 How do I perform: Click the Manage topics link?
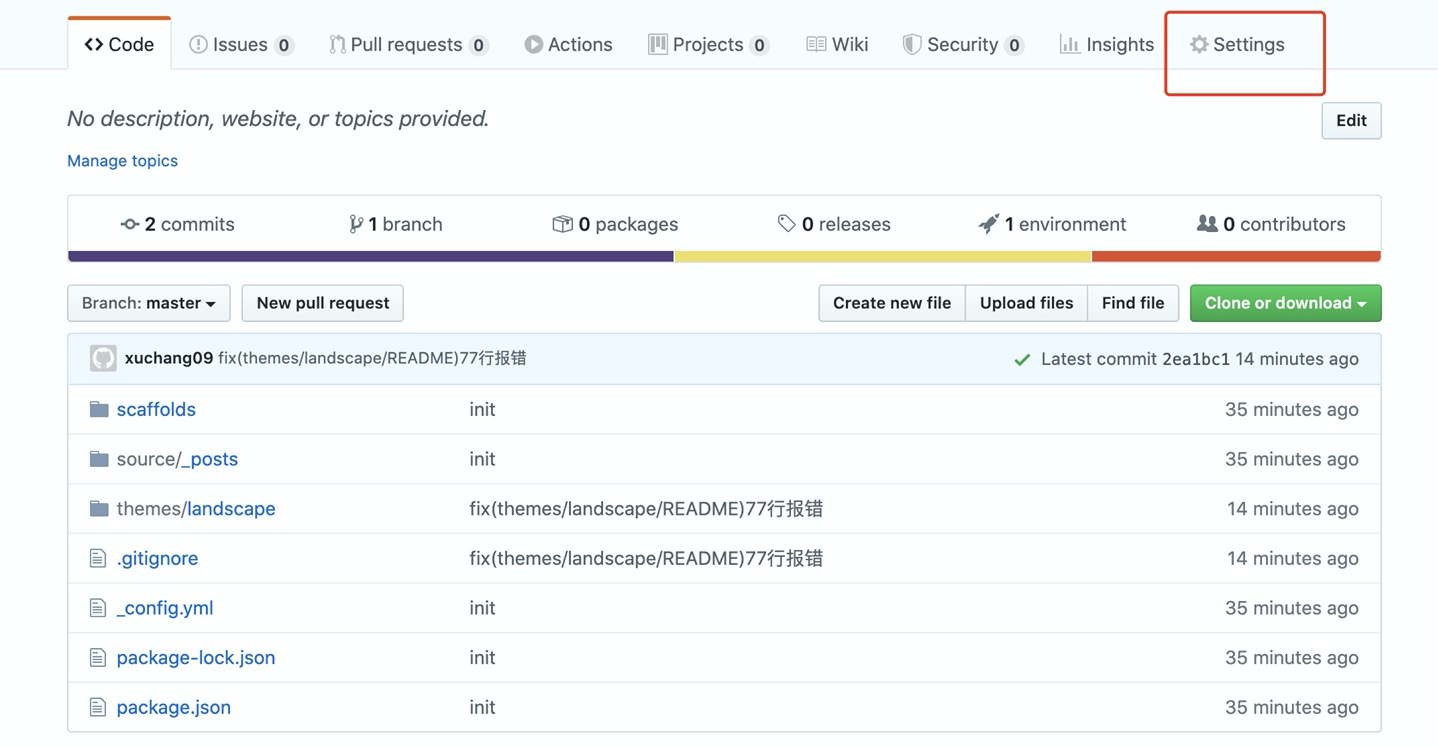click(122, 161)
